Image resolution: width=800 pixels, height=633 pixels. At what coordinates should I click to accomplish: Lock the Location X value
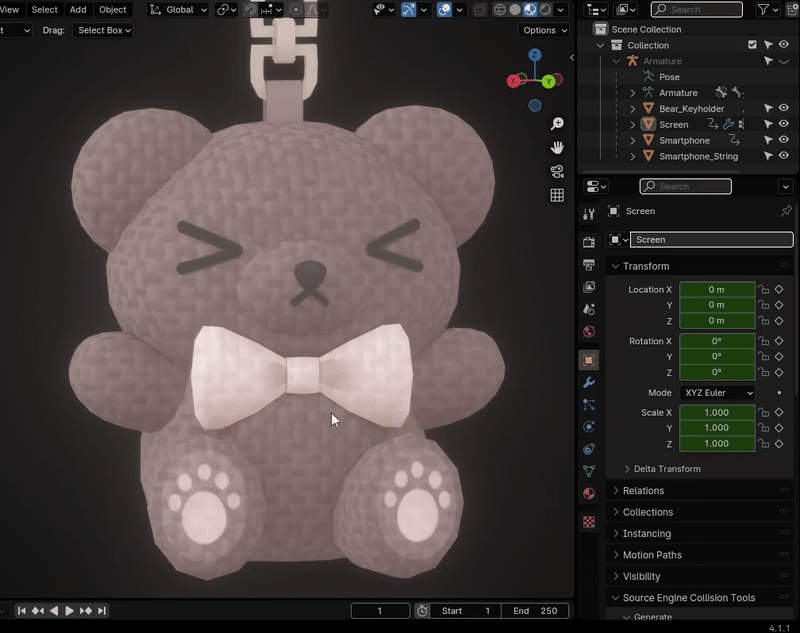(764, 290)
